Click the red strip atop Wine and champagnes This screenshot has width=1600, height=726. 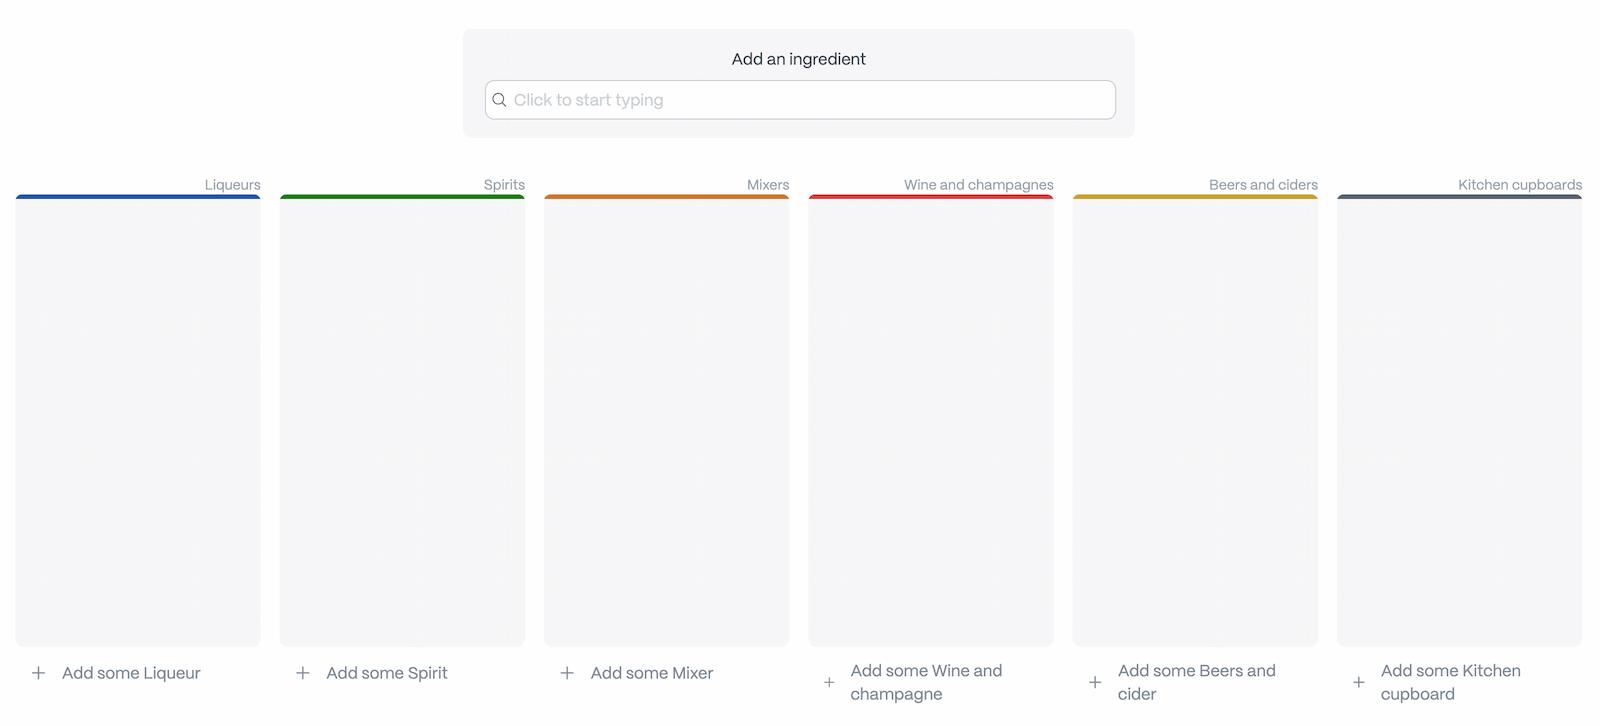930,195
